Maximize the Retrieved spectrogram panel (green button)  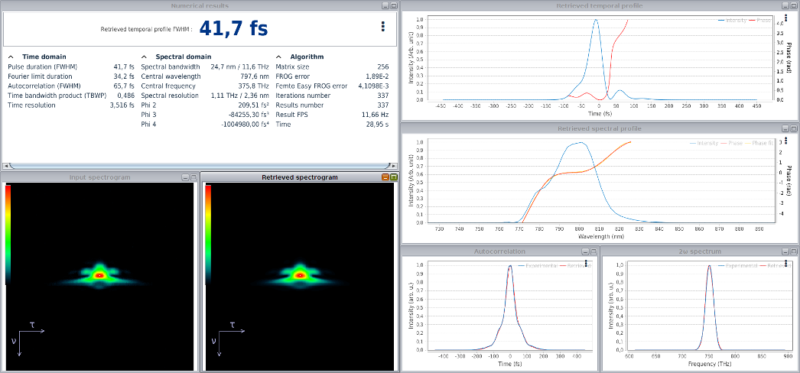pos(393,177)
